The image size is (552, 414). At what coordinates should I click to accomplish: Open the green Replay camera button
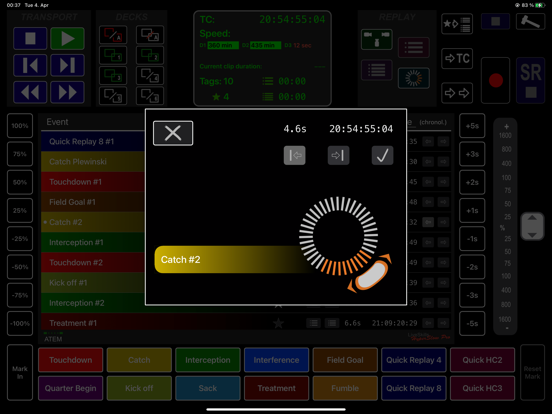377,39
